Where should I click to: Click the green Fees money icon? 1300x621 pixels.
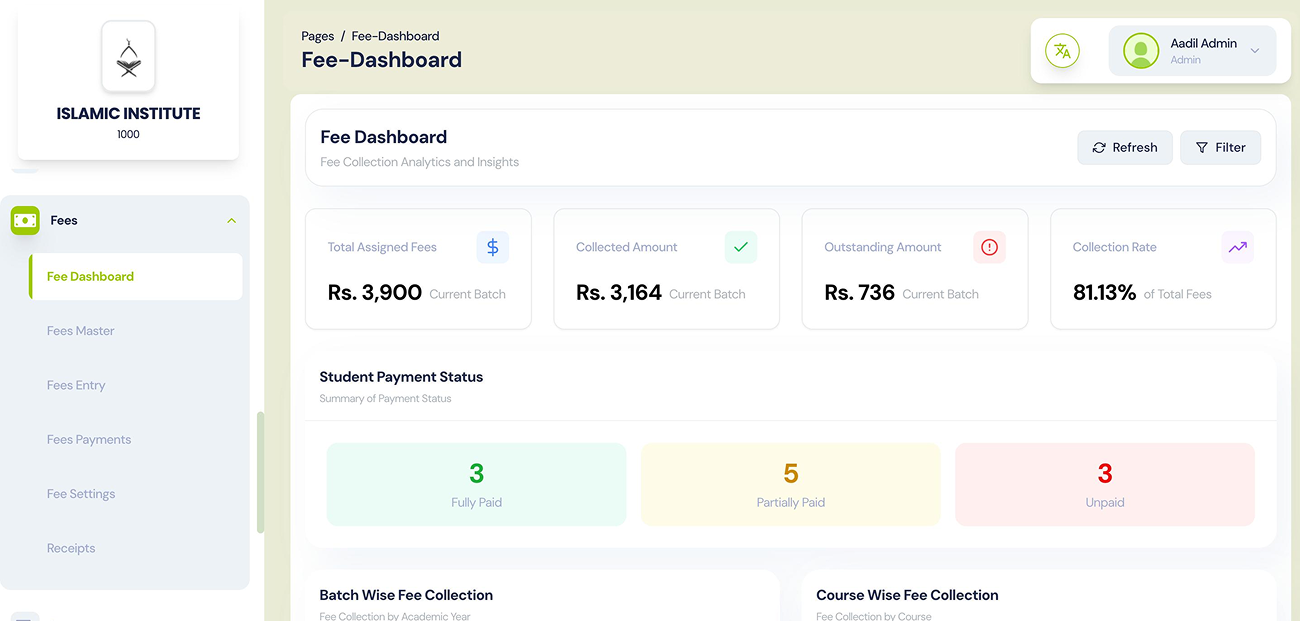tap(25, 220)
